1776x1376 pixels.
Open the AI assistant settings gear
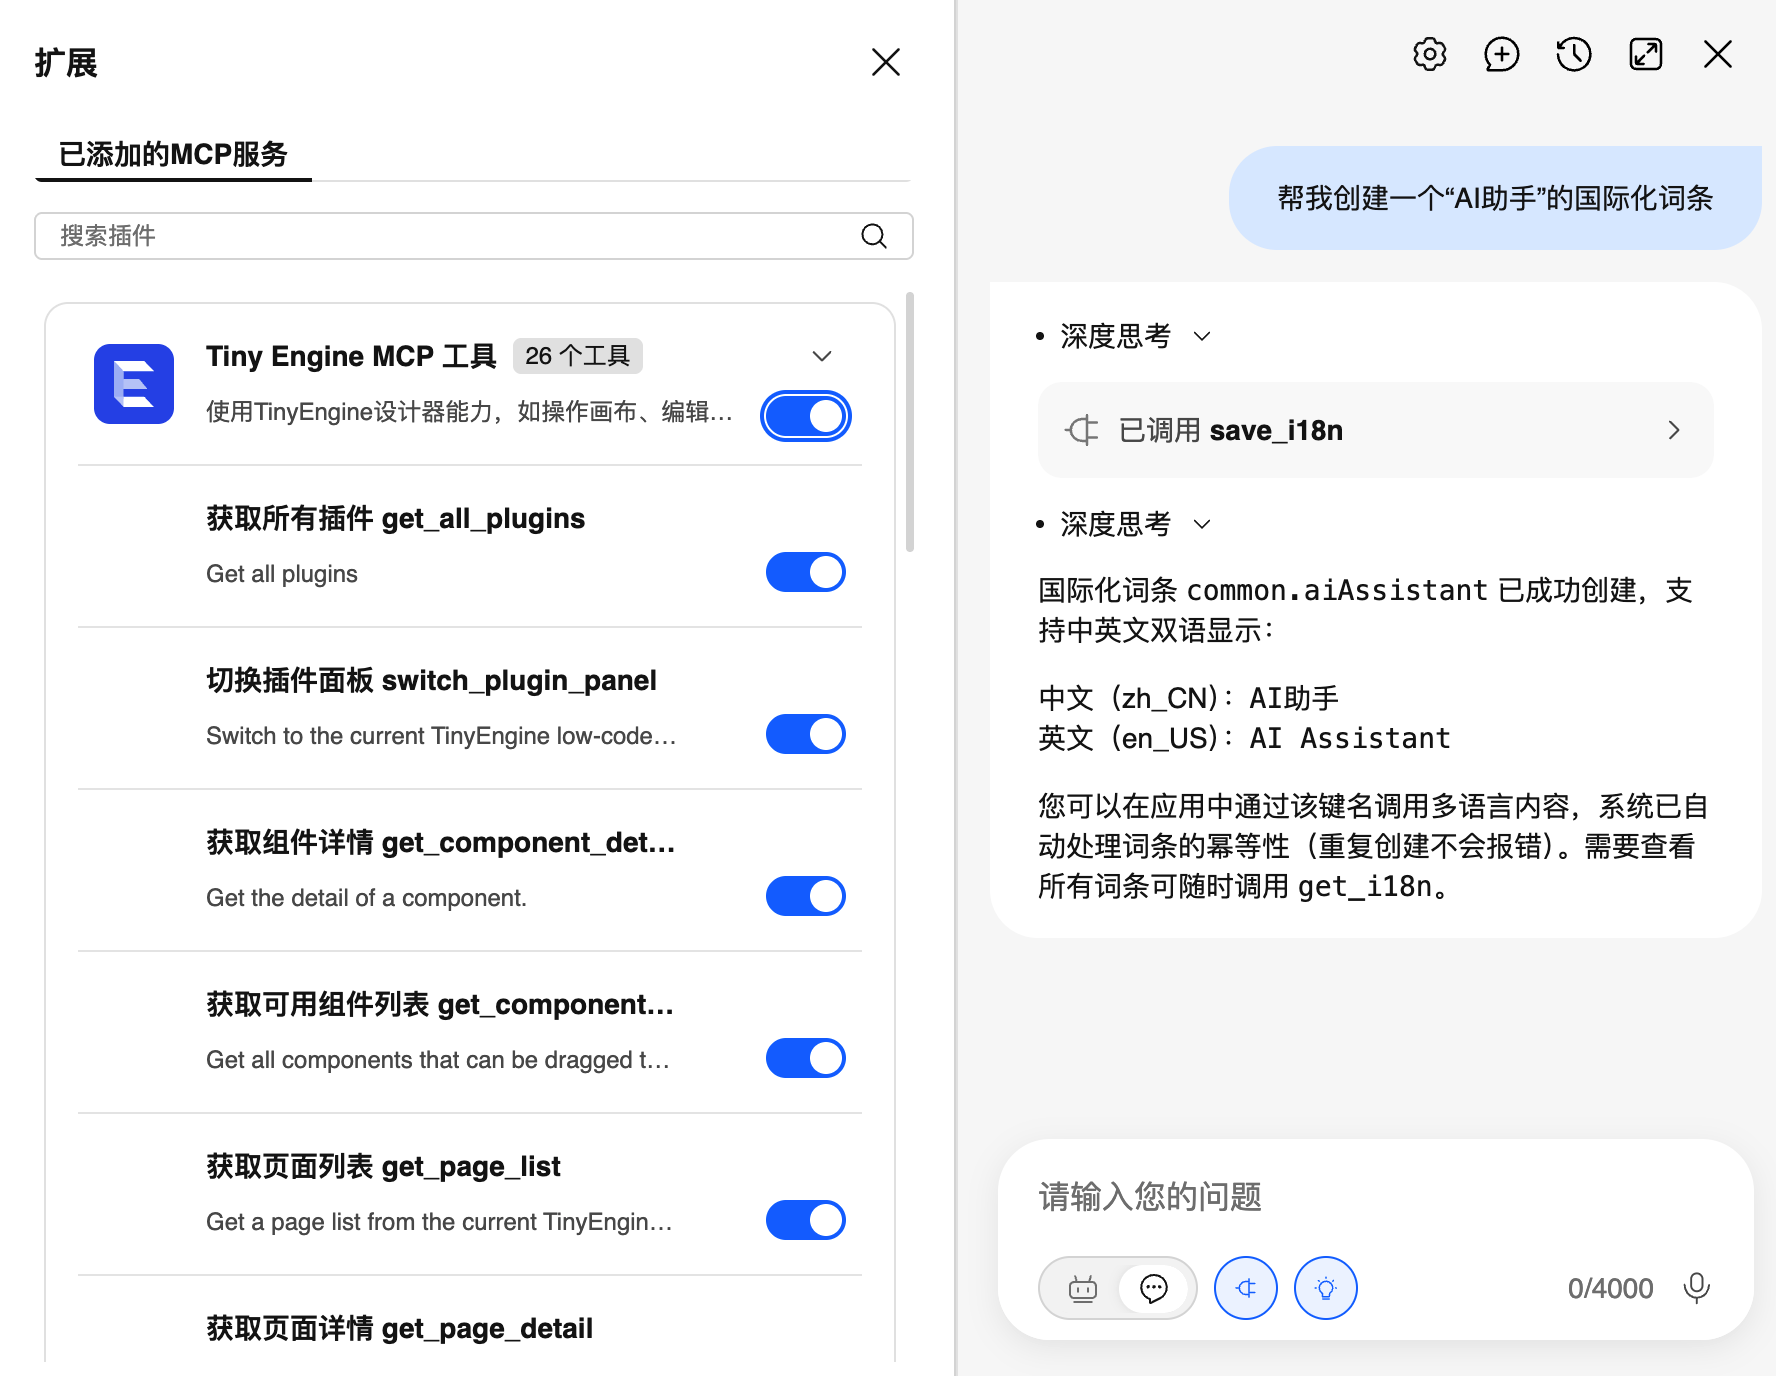(1429, 55)
